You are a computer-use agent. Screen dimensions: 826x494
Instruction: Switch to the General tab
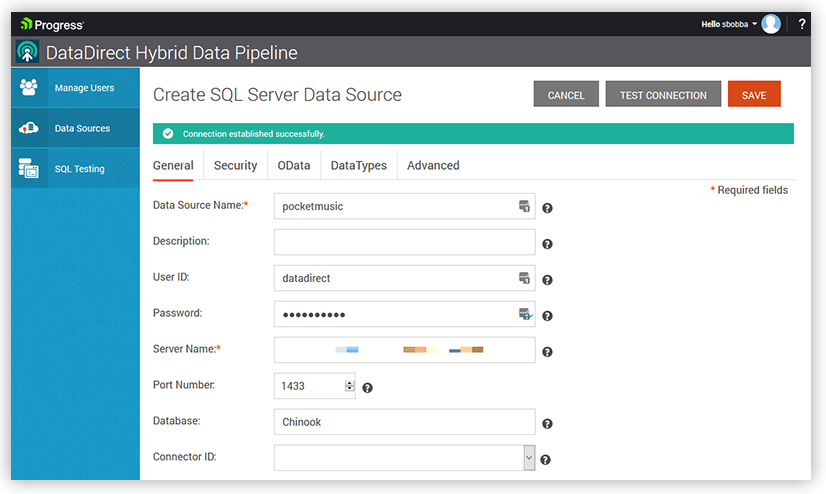173,165
